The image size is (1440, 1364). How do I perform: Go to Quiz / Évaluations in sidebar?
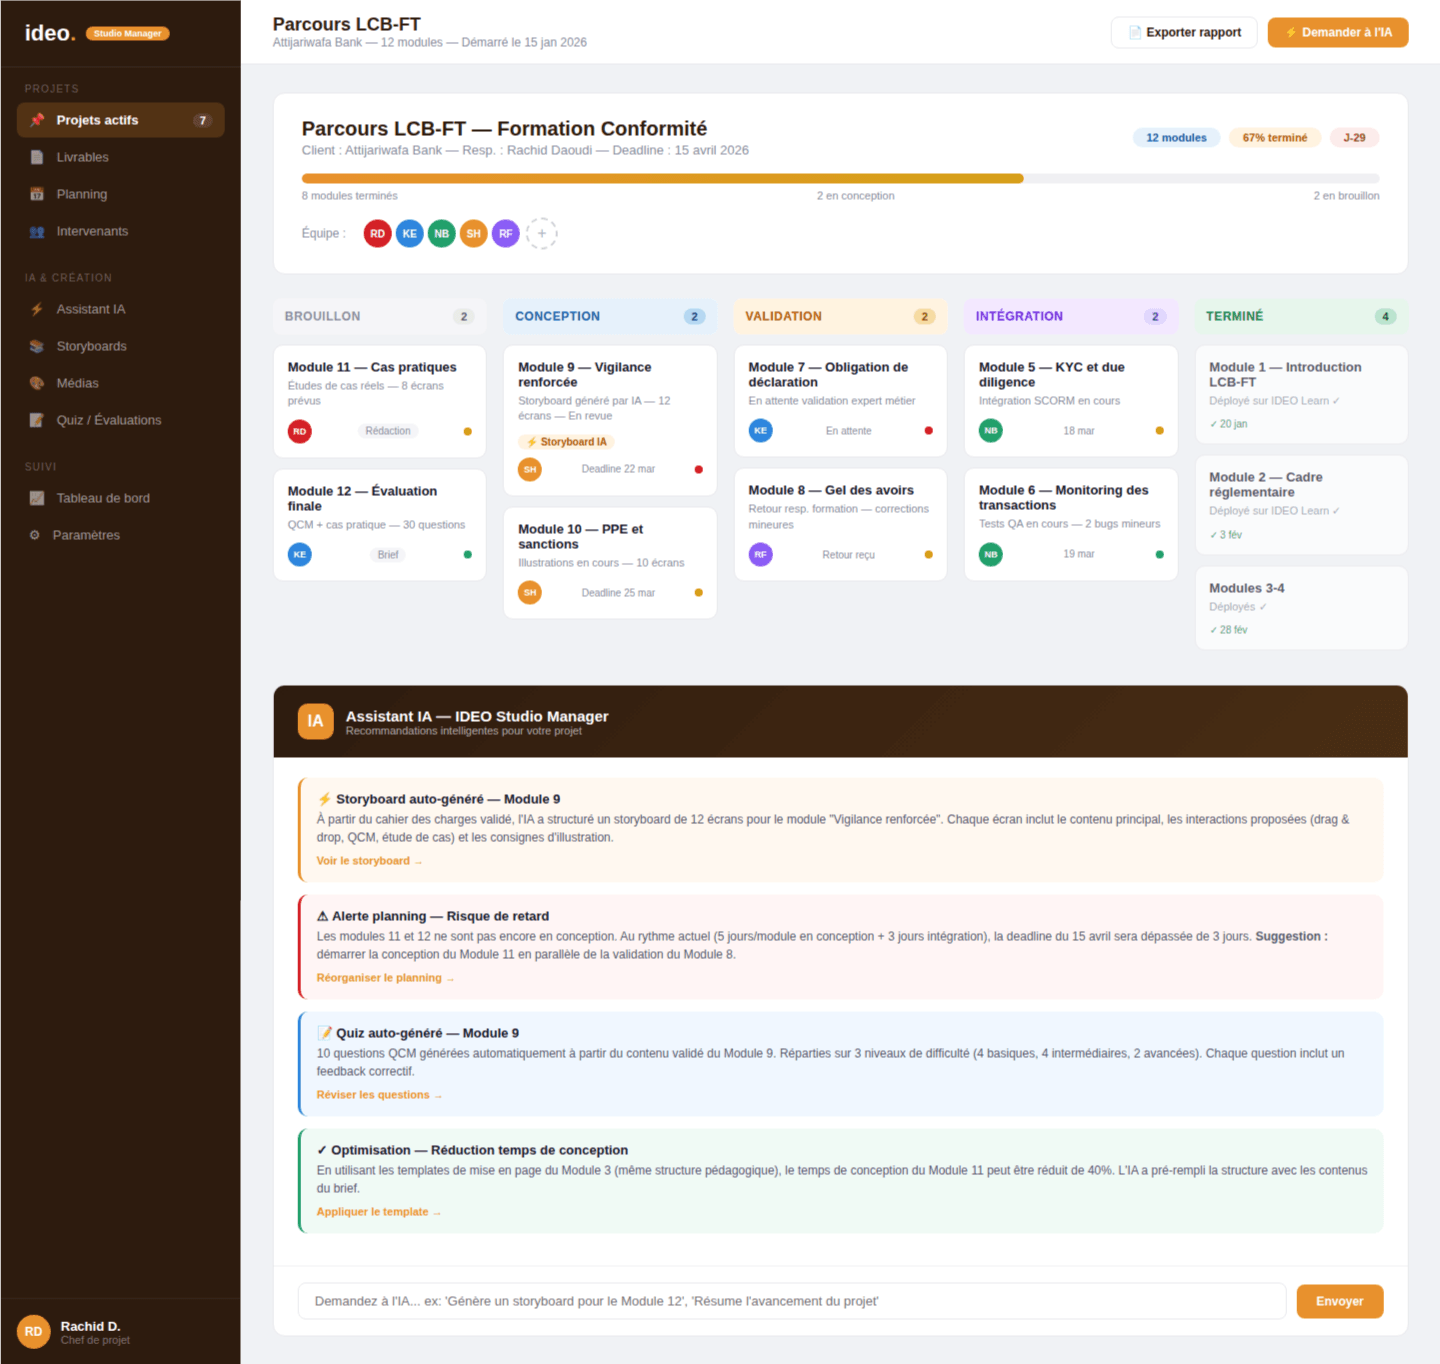108,420
